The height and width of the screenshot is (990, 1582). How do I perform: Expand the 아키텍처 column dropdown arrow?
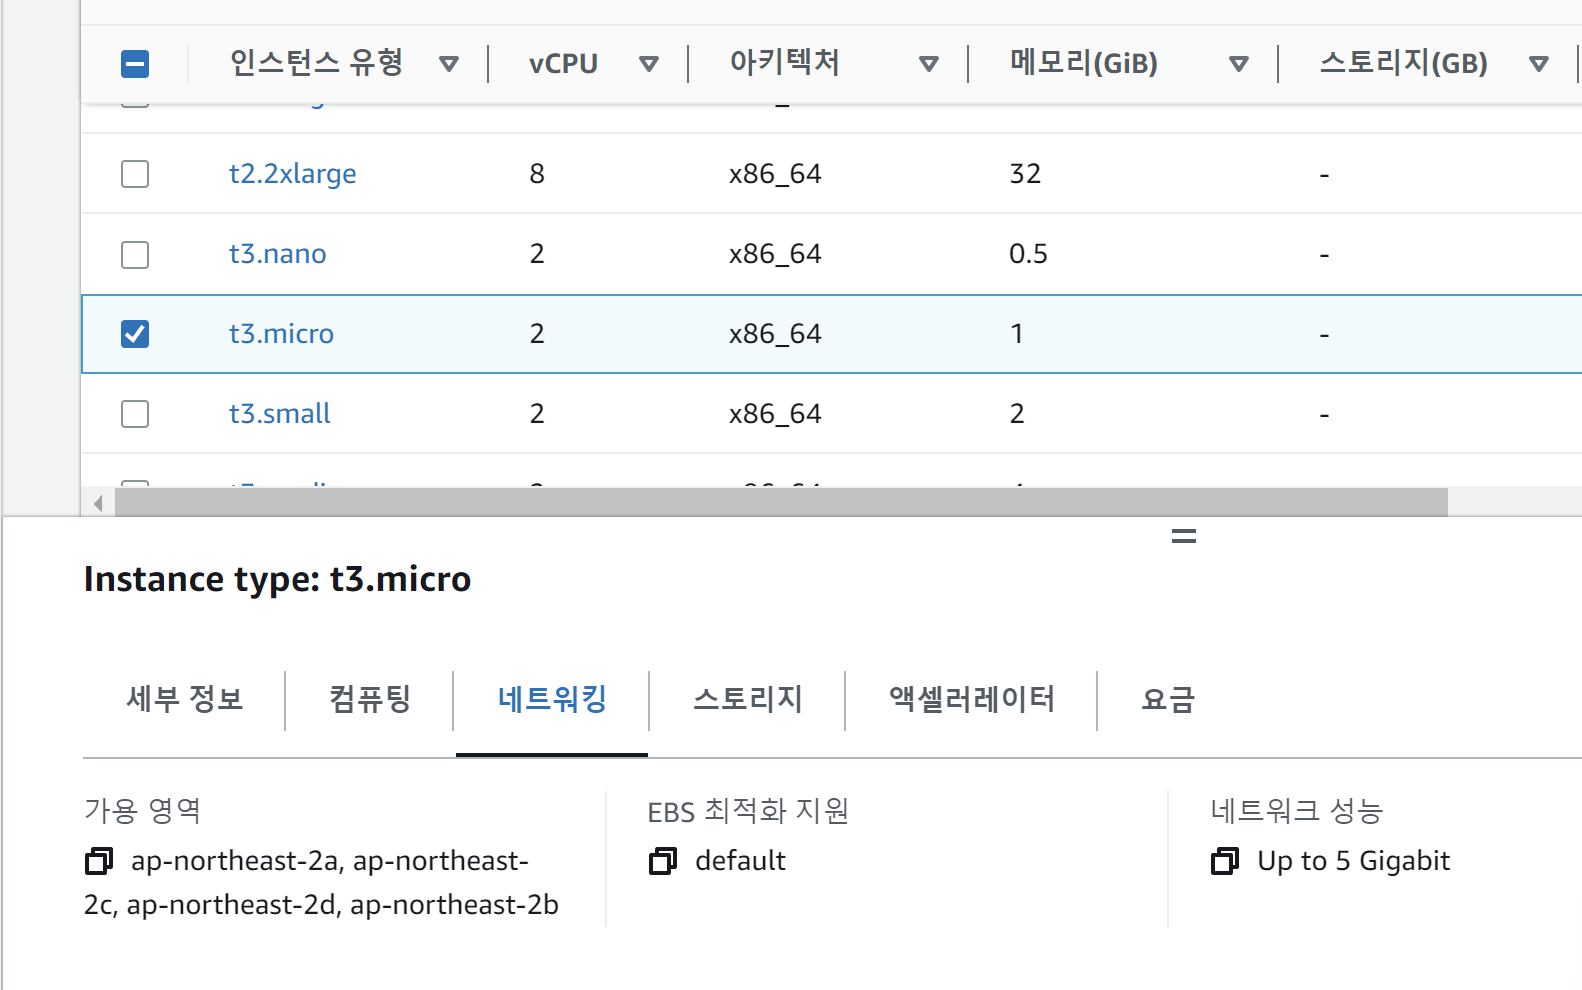pyautogui.click(x=929, y=64)
